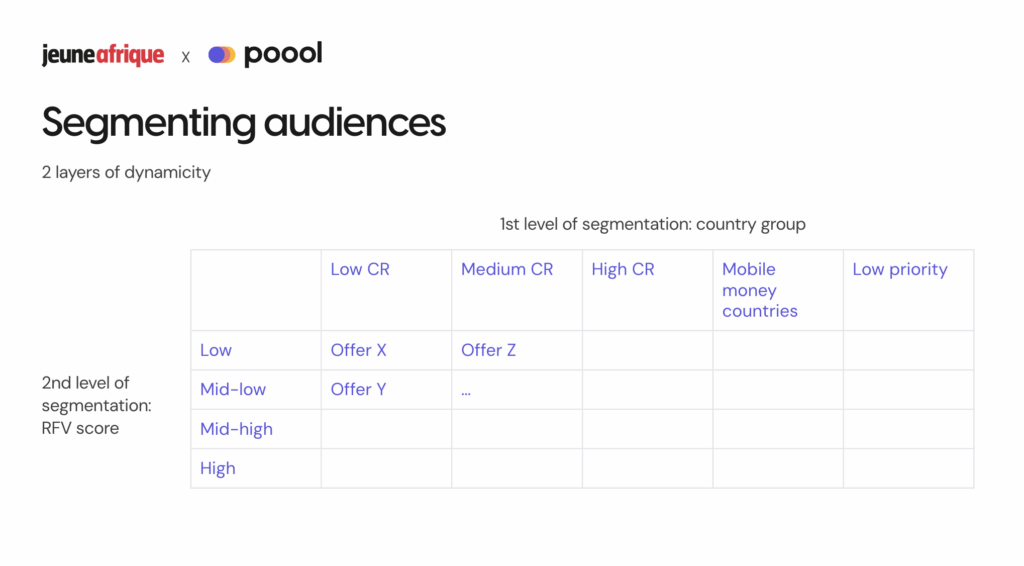Image resolution: width=1024 pixels, height=566 pixels.
Task: Select the Mid-low row label
Action: point(233,389)
